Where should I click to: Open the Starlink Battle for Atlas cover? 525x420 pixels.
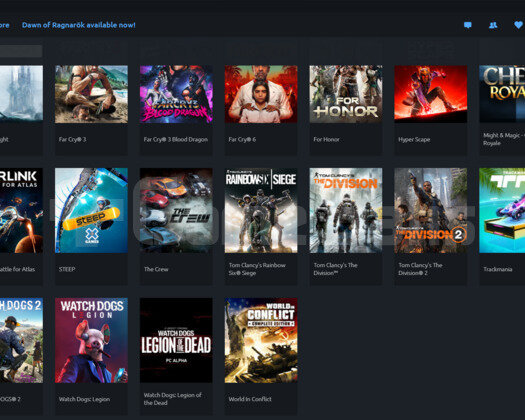[x=21, y=210]
